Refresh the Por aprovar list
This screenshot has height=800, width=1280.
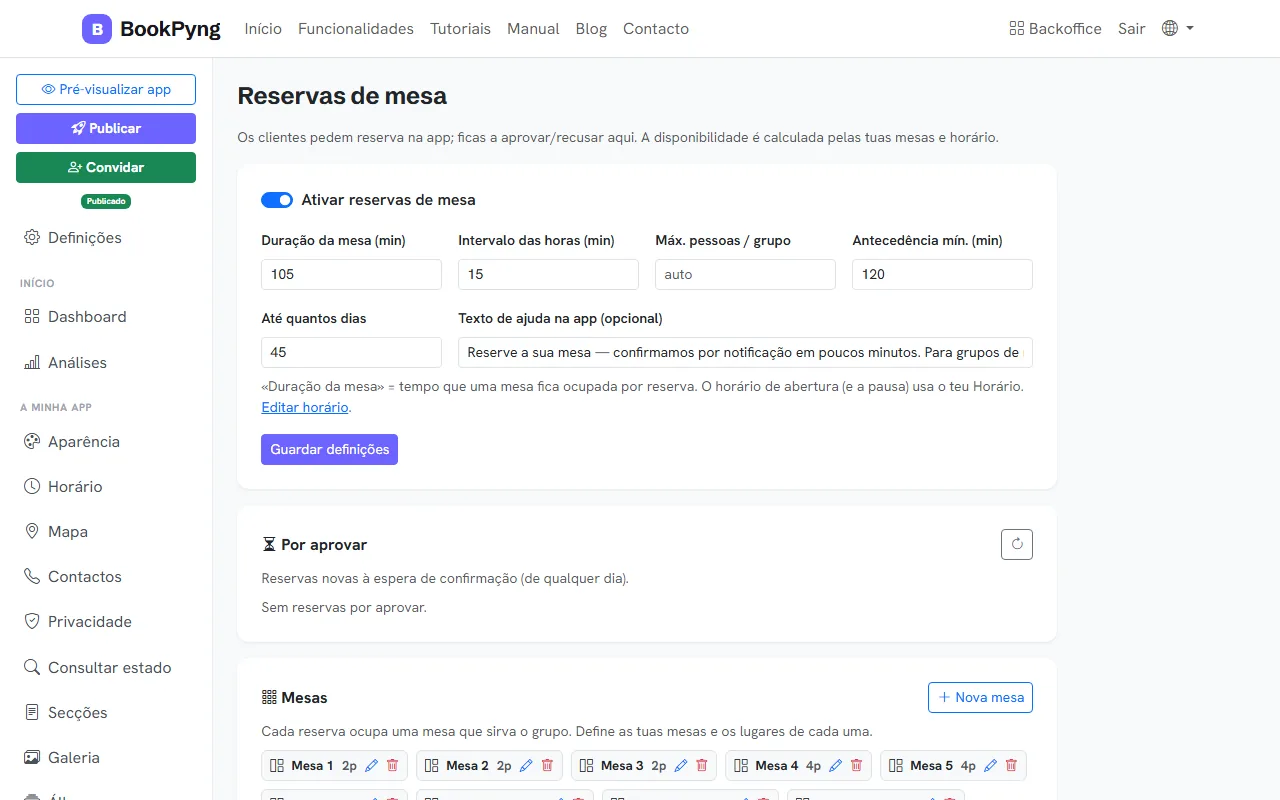tap(1017, 544)
